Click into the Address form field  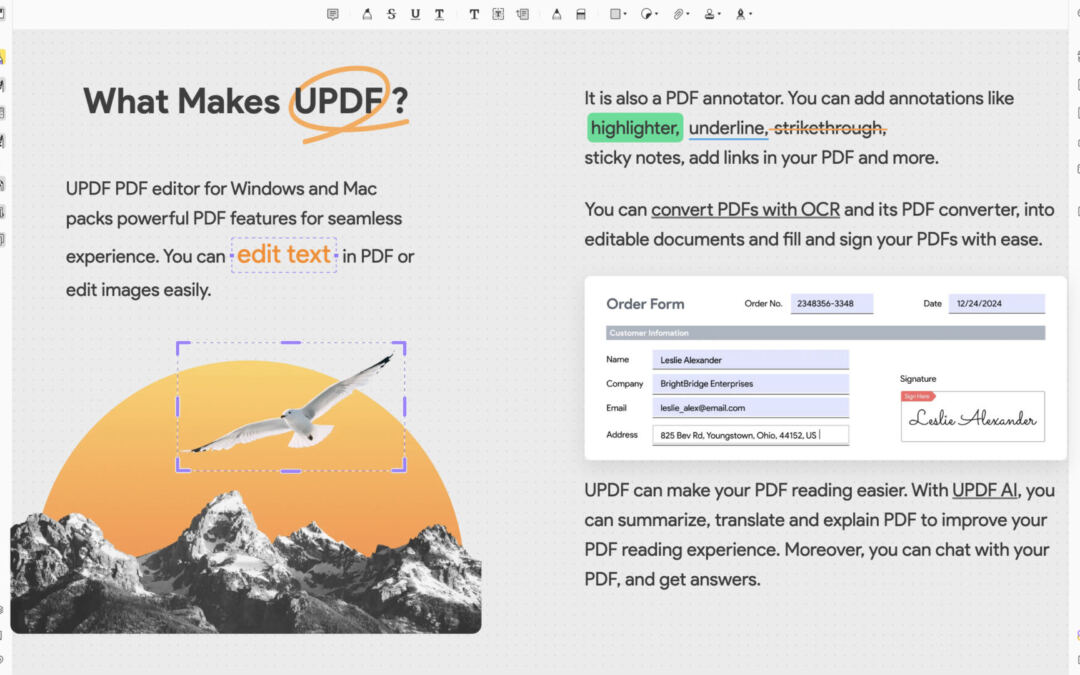pyautogui.click(x=750, y=435)
